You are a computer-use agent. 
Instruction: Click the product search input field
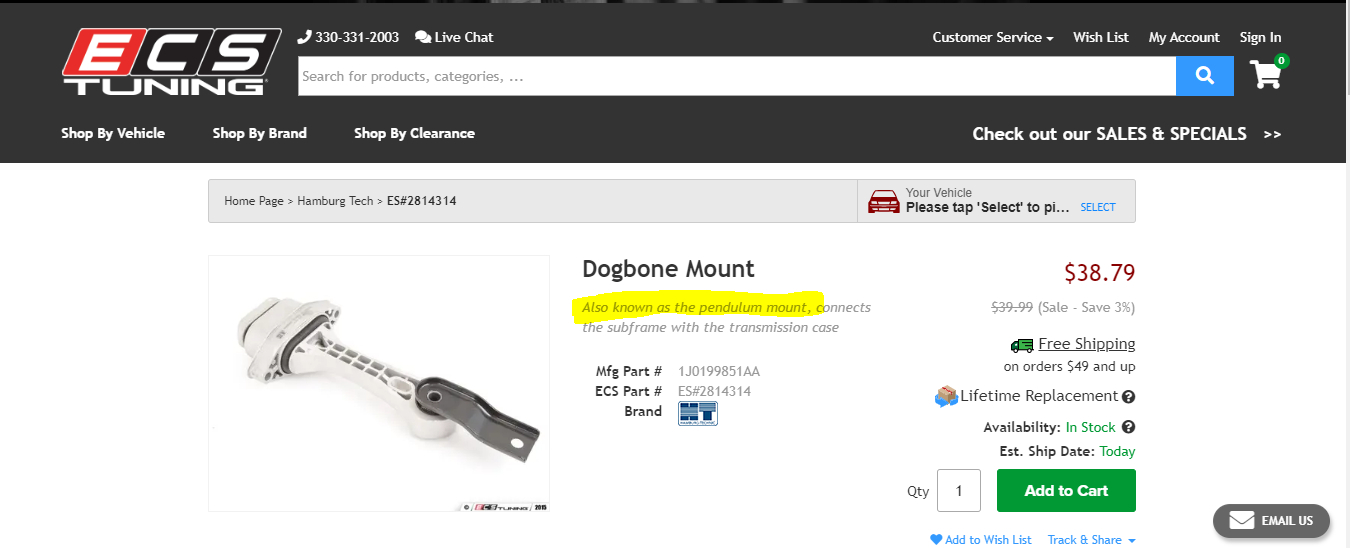tap(736, 76)
